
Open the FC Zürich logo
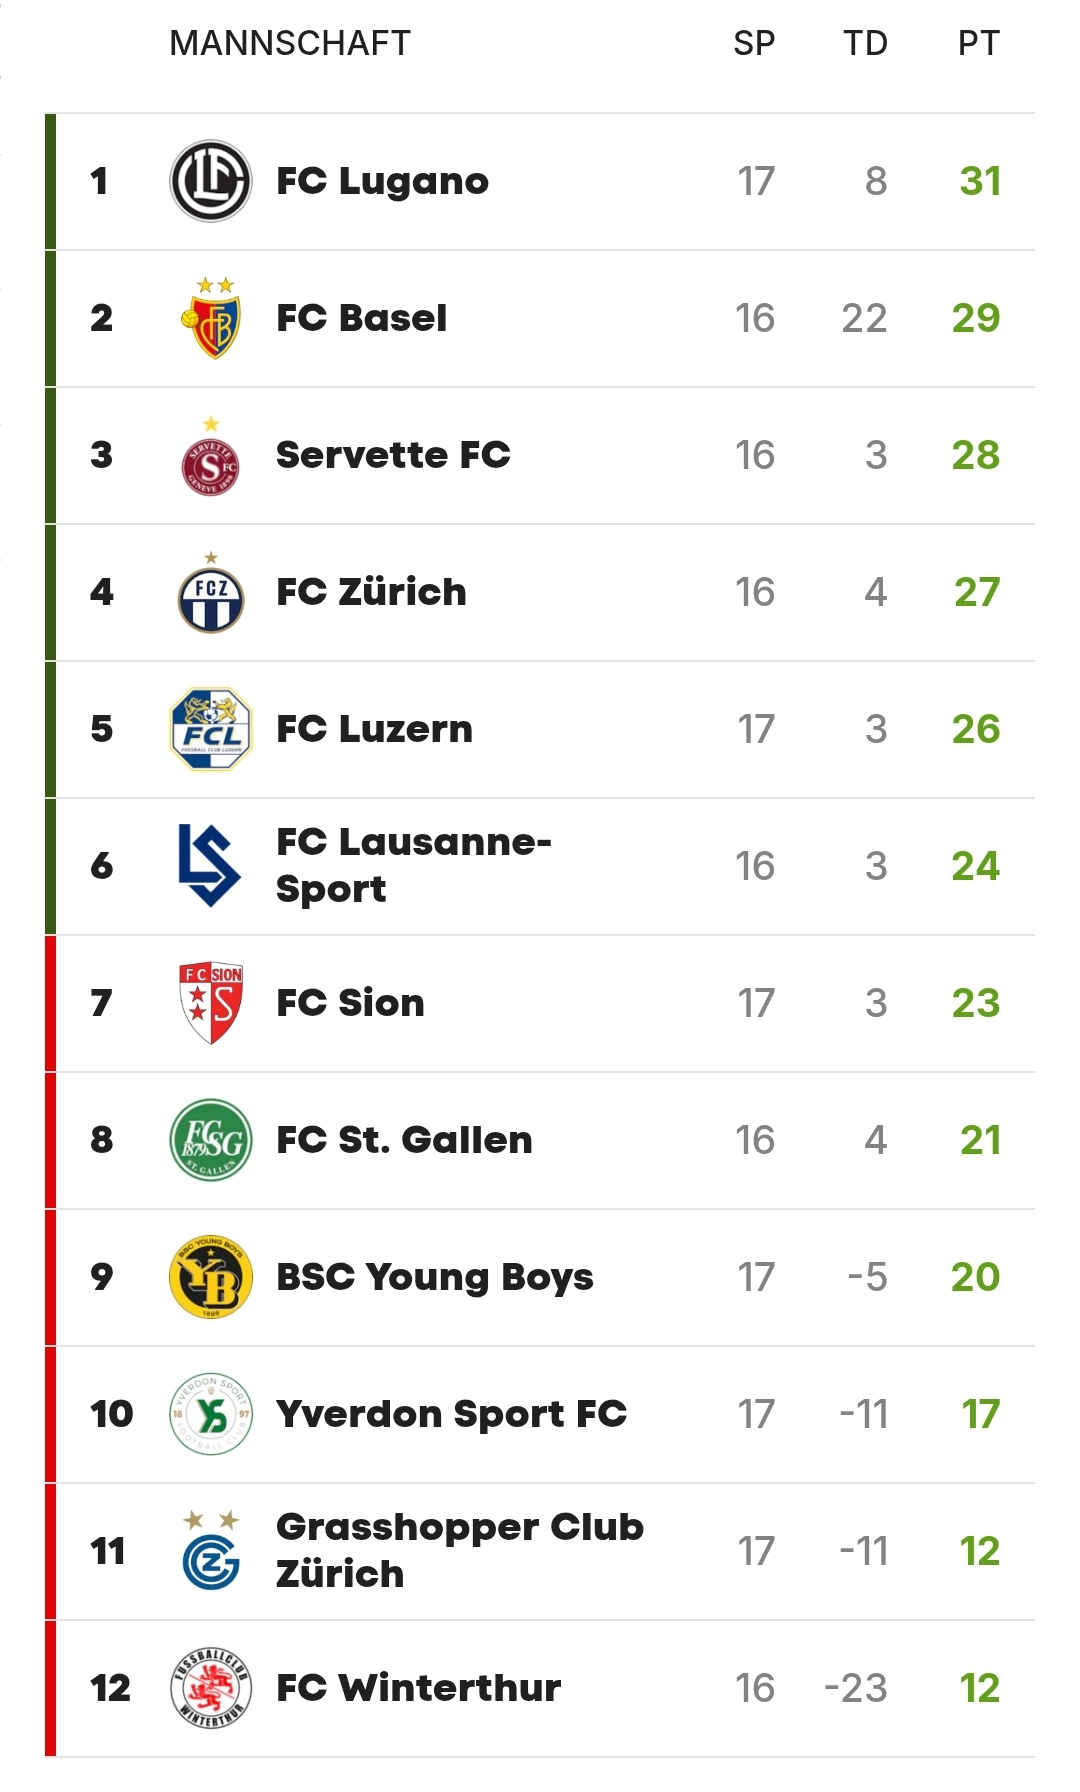pyautogui.click(x=210, y=595)
